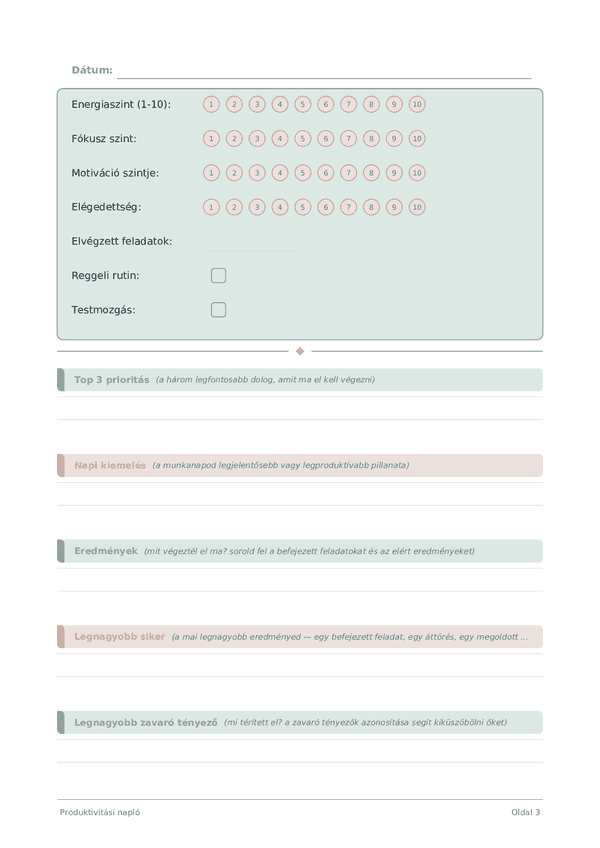Click the Produktivitási napló footer text

100,812
